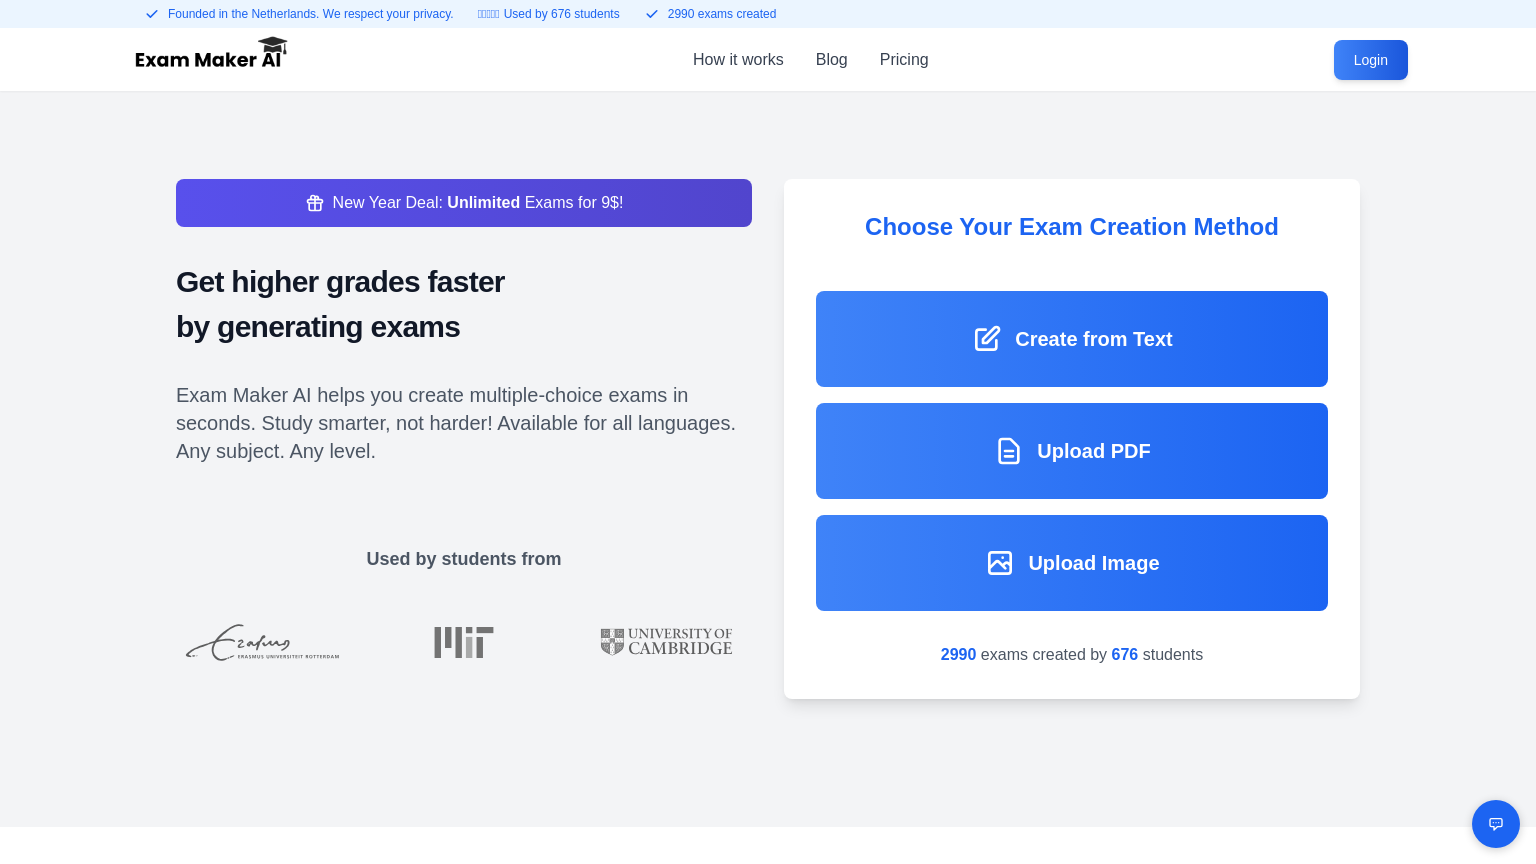Open the How it works page
The height and width of the screenshot is (864, 1536).
pyautogui.click(x=738, y=60)
